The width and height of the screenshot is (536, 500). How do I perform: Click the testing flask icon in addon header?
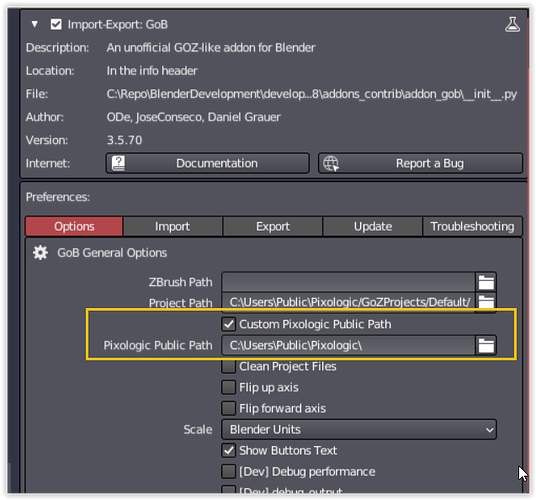pos(512,25)
